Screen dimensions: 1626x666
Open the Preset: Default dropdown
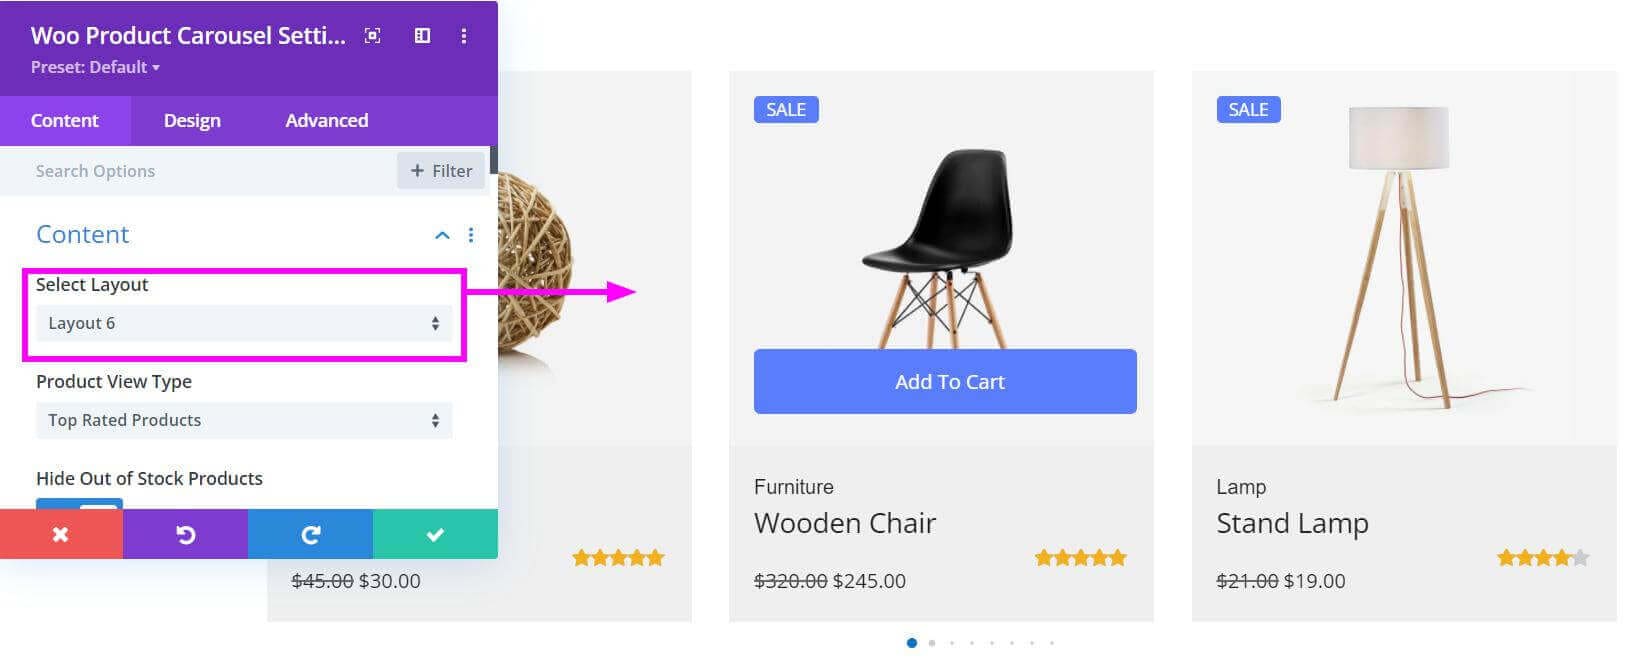coord(95,67)
